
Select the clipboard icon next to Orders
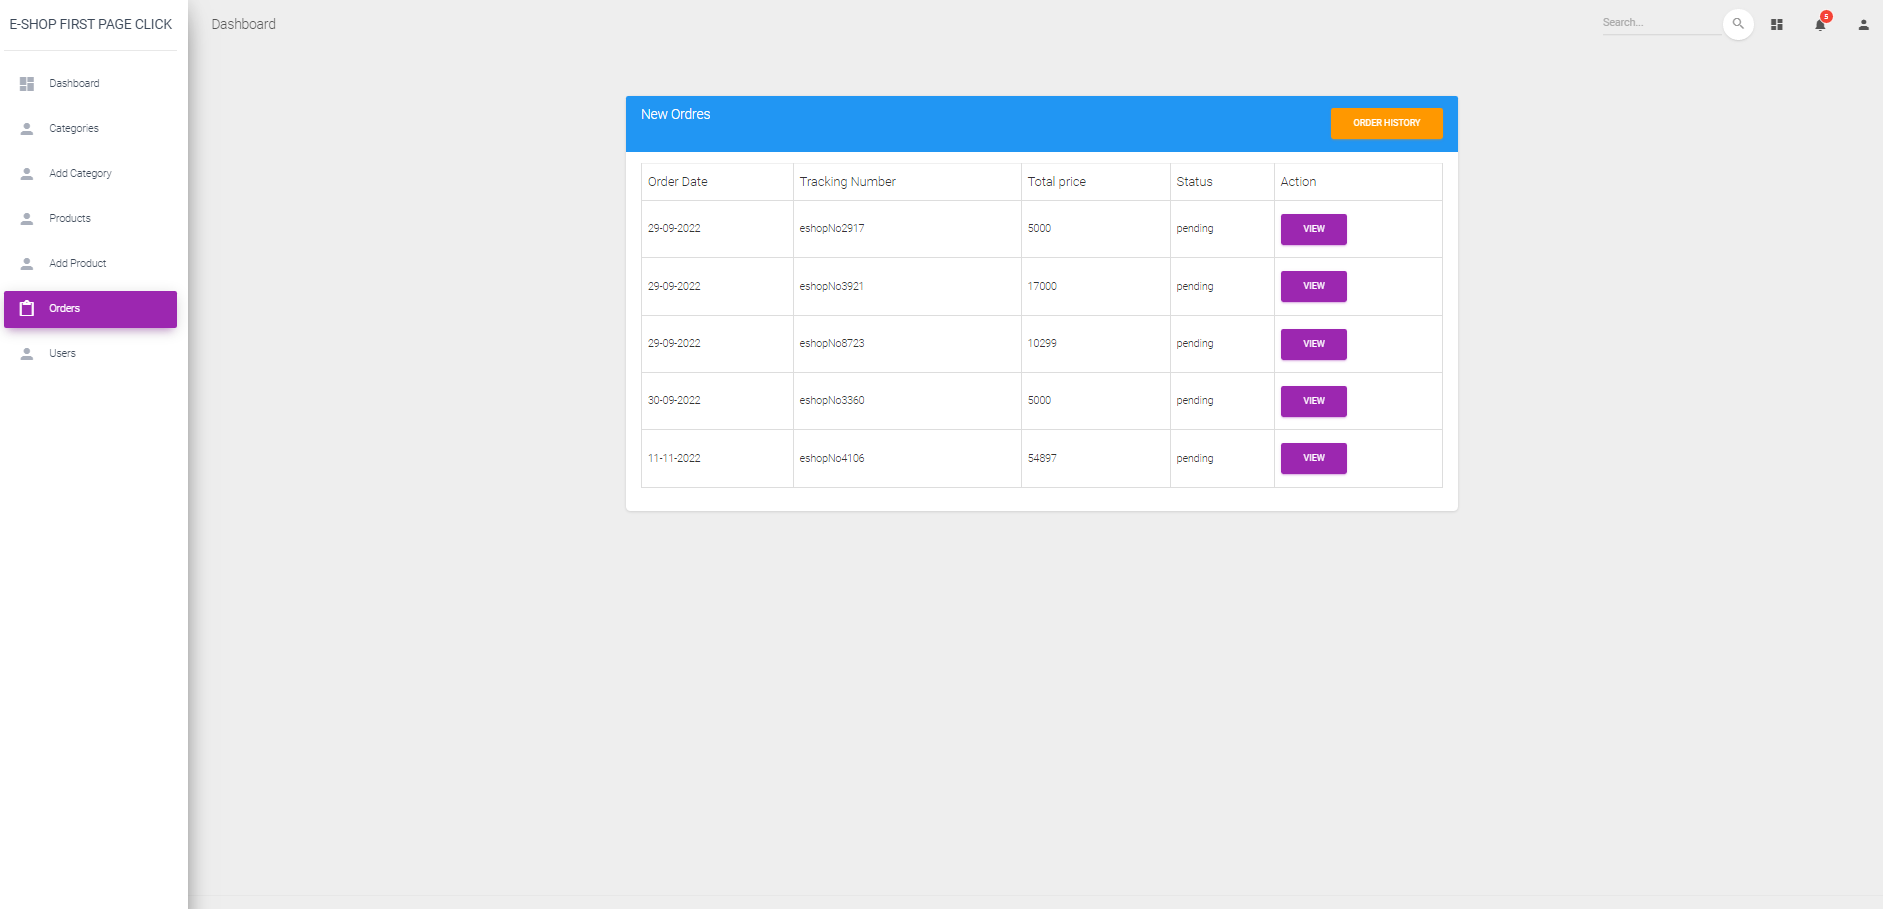coord(27,308)
